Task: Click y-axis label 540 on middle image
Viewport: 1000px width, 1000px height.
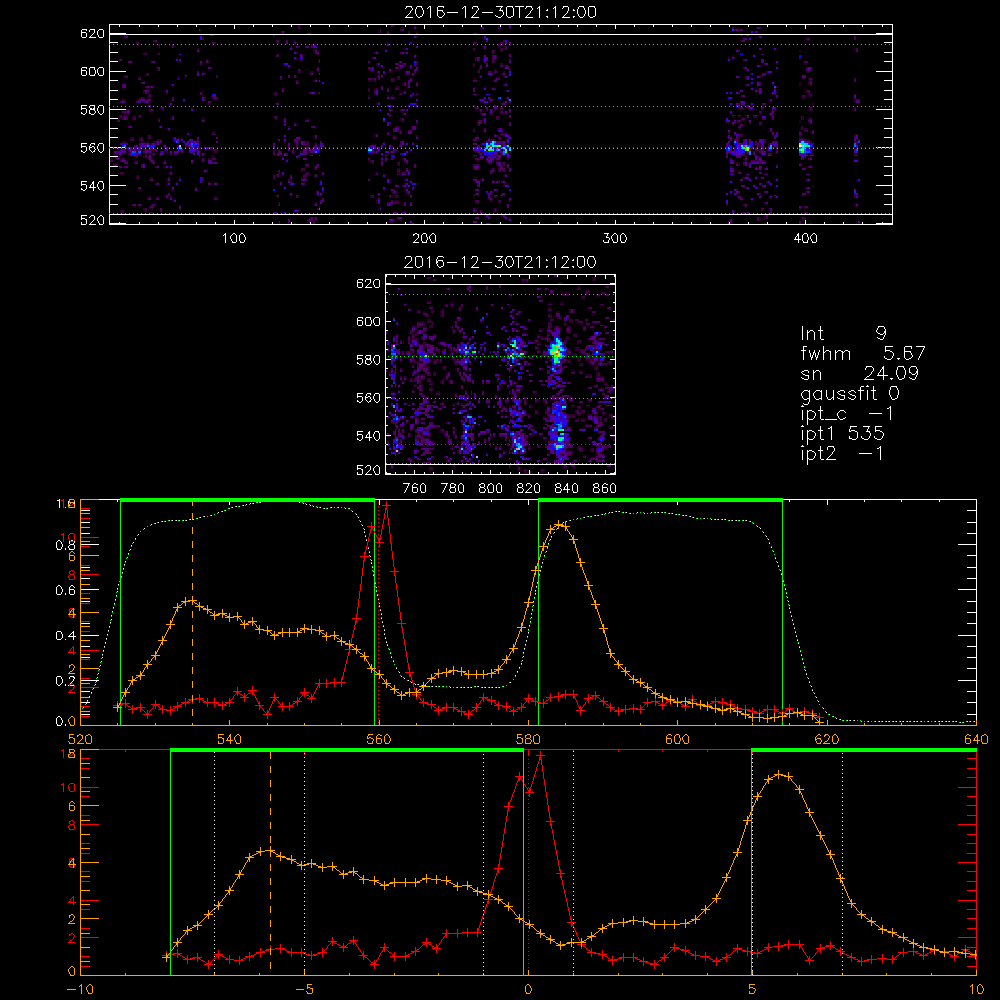Action: 368,436
